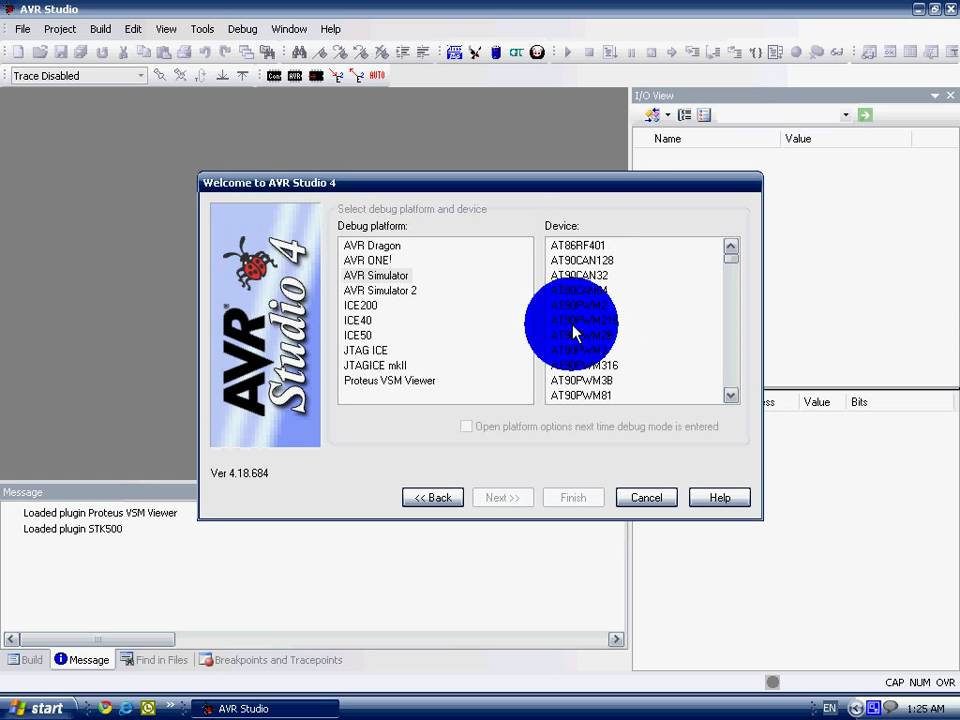The image size is (960, 720).
Task: Click the green go arrow in I/O View
Action: pos(865,114)
